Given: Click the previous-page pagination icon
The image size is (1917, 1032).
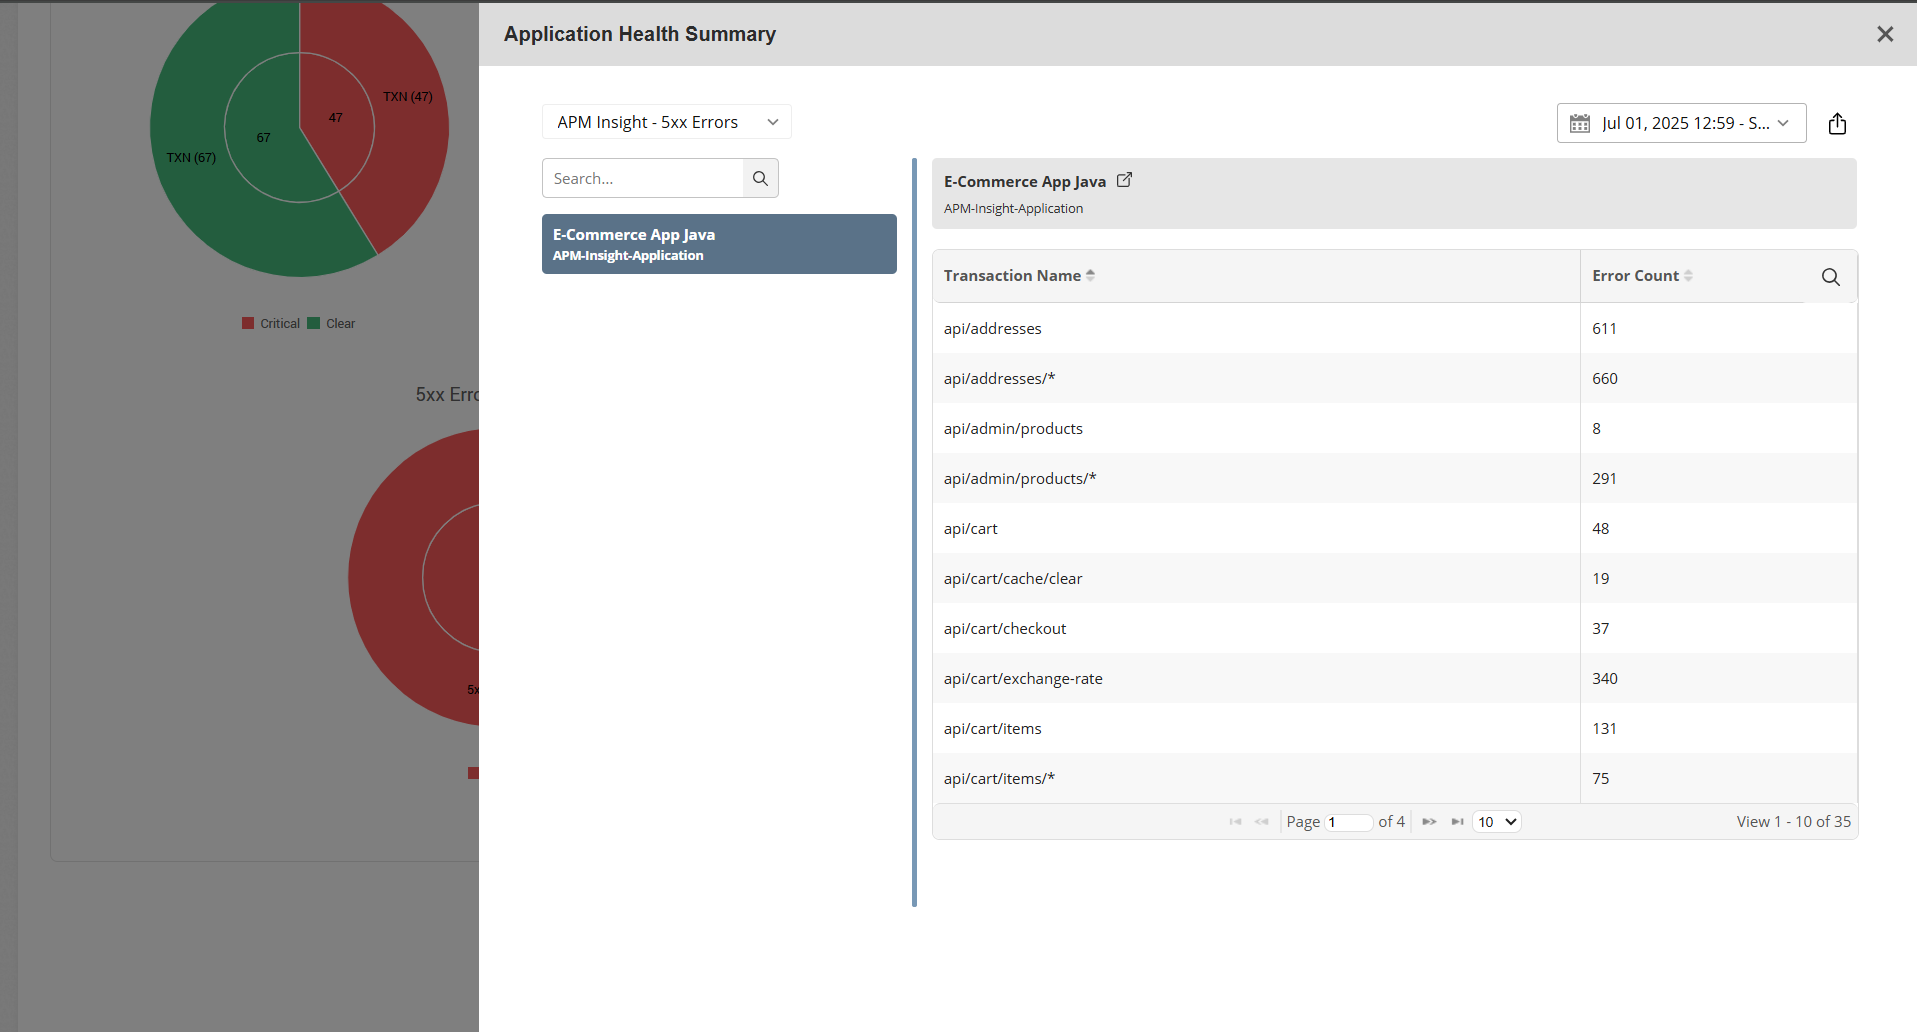Looking at the screenshot, I should point(1262,821).
